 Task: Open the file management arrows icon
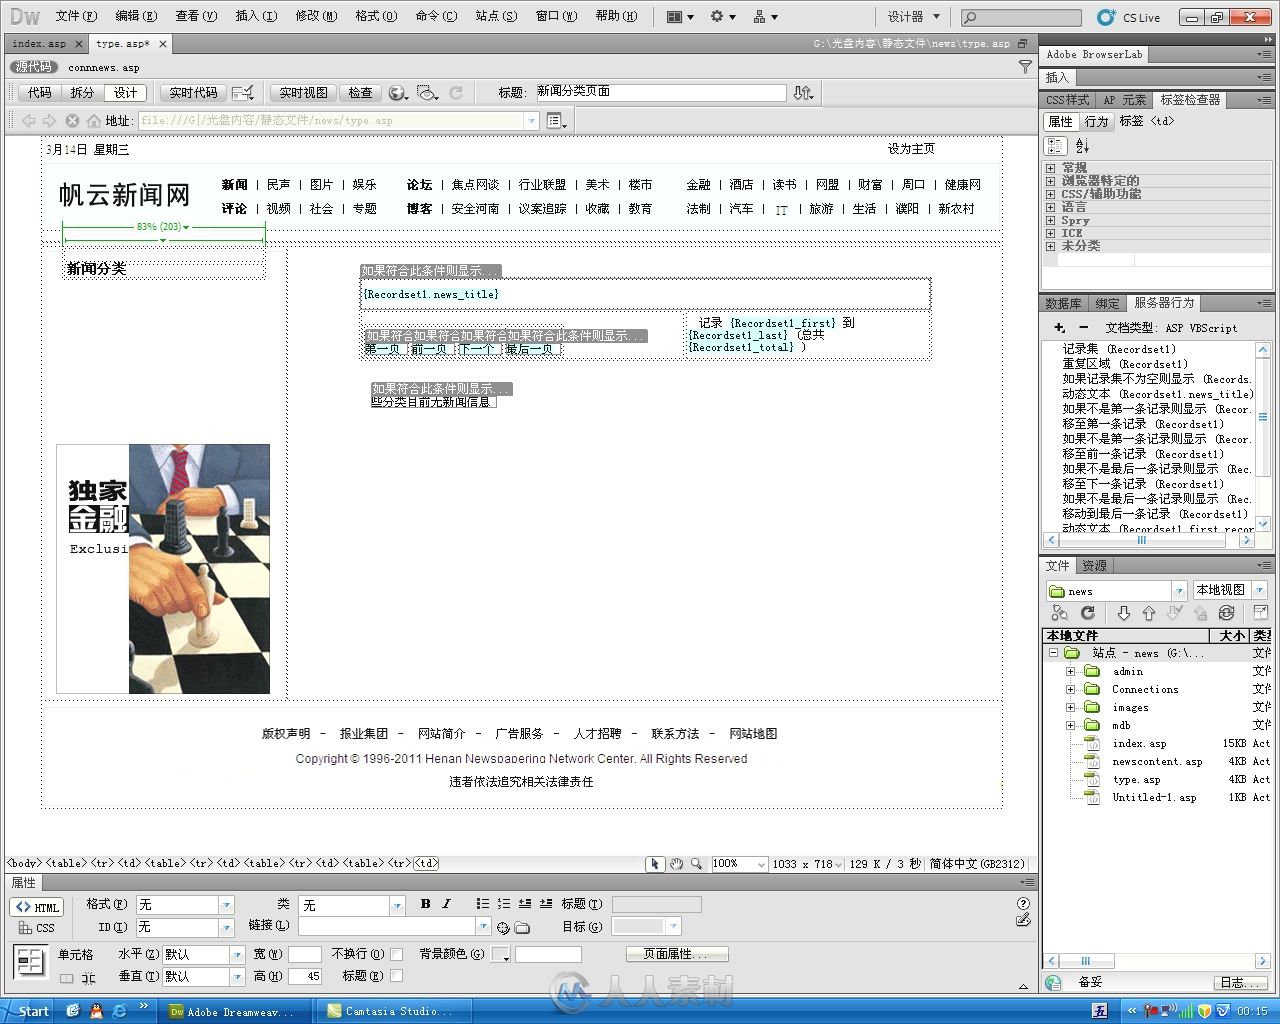click(x=803, y=93)
